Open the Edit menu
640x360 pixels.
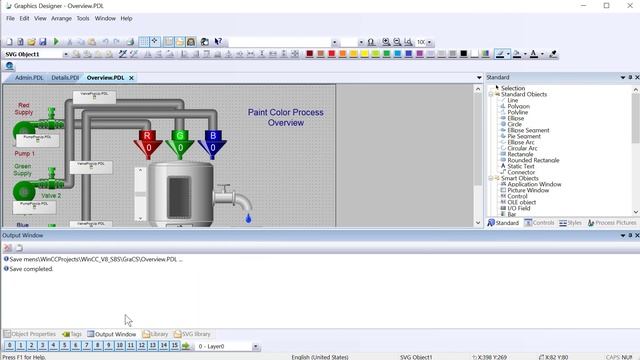[x=24, y=18]
